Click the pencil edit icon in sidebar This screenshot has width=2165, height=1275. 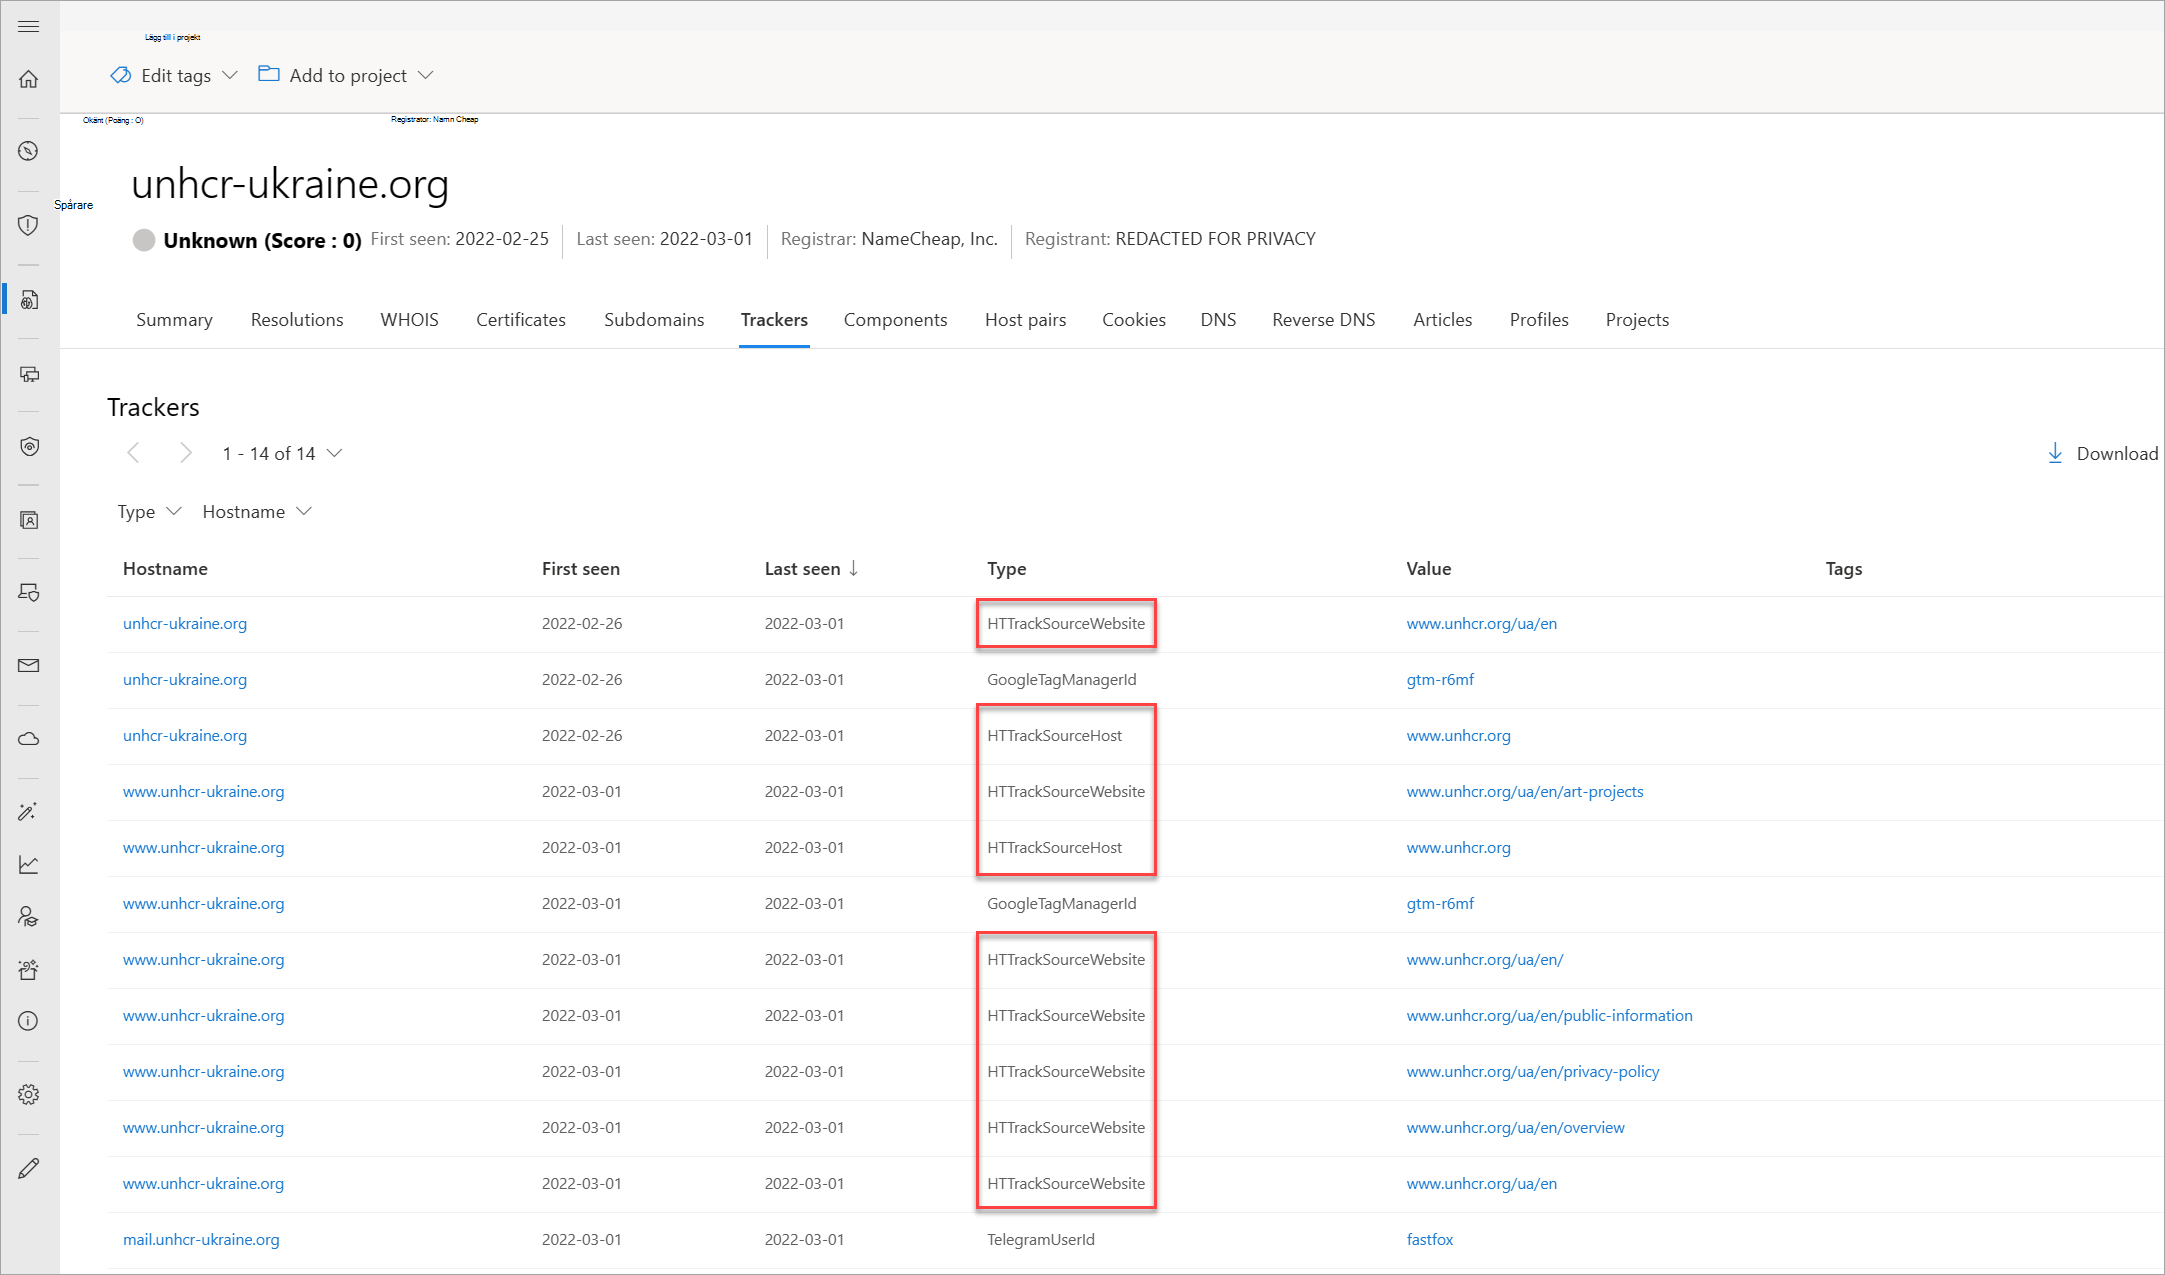(x=29, y=1168)
